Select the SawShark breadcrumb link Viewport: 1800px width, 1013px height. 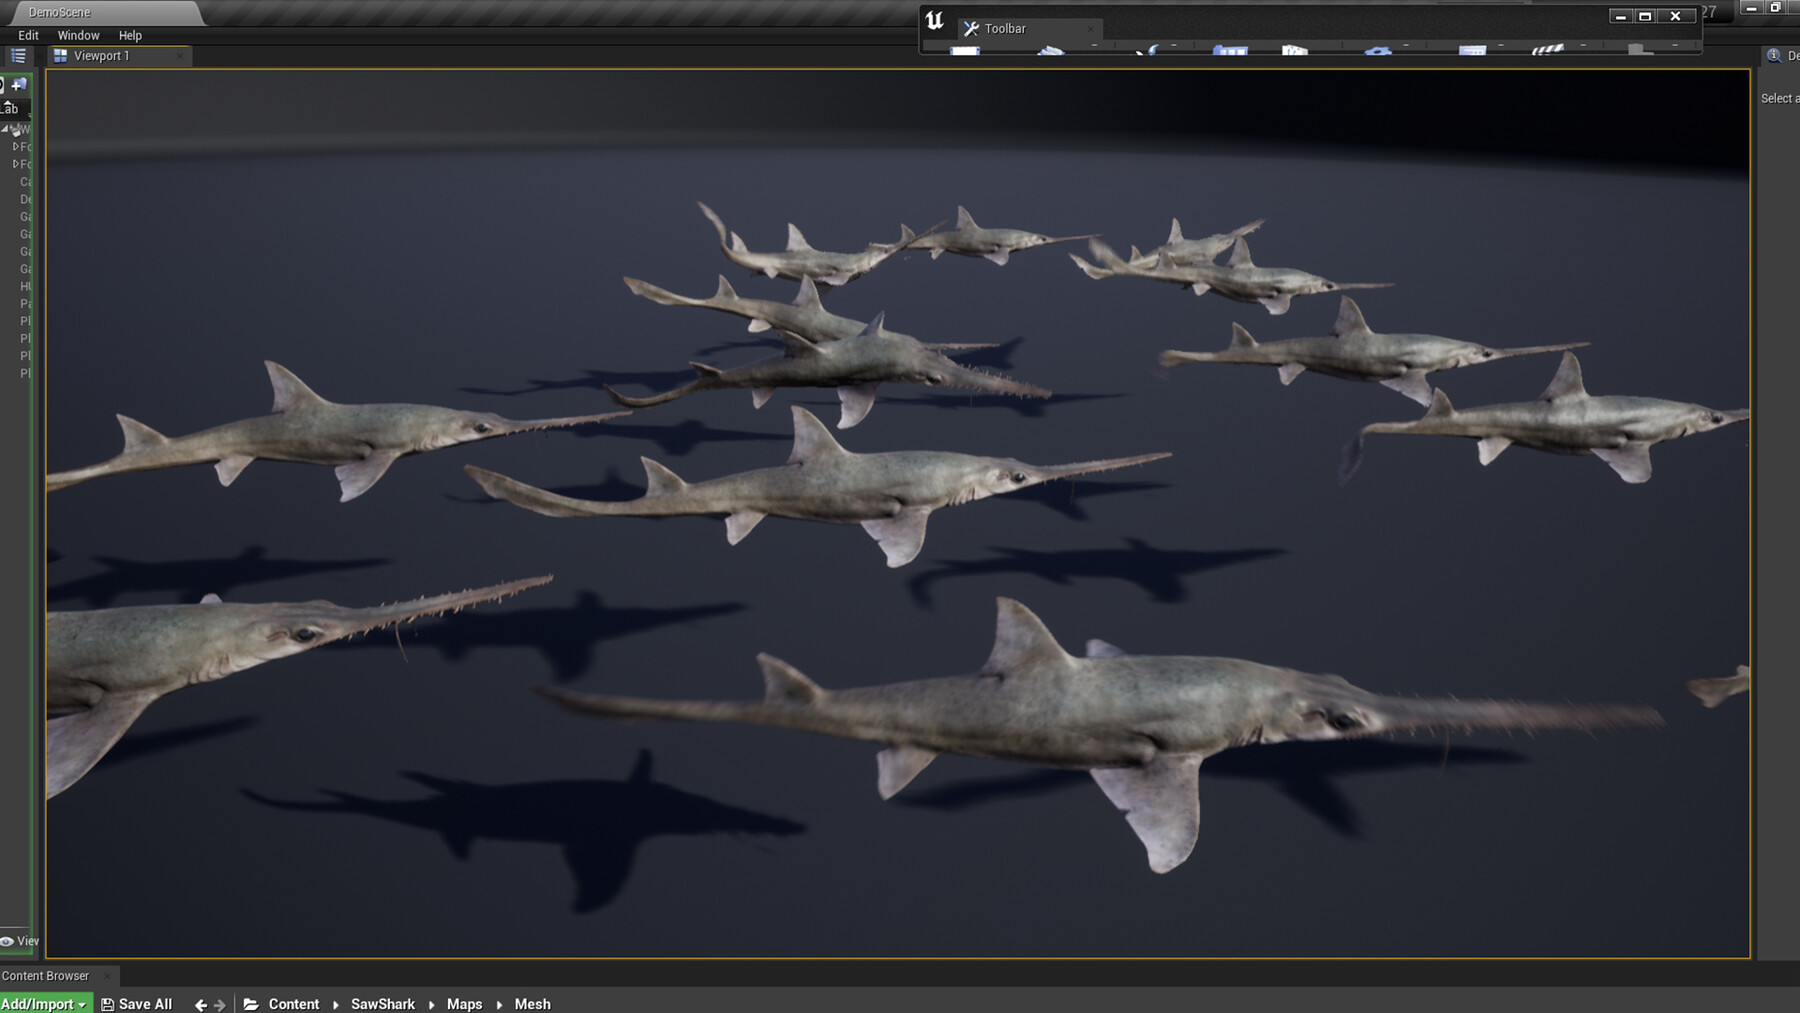(x=382, y=1004)
